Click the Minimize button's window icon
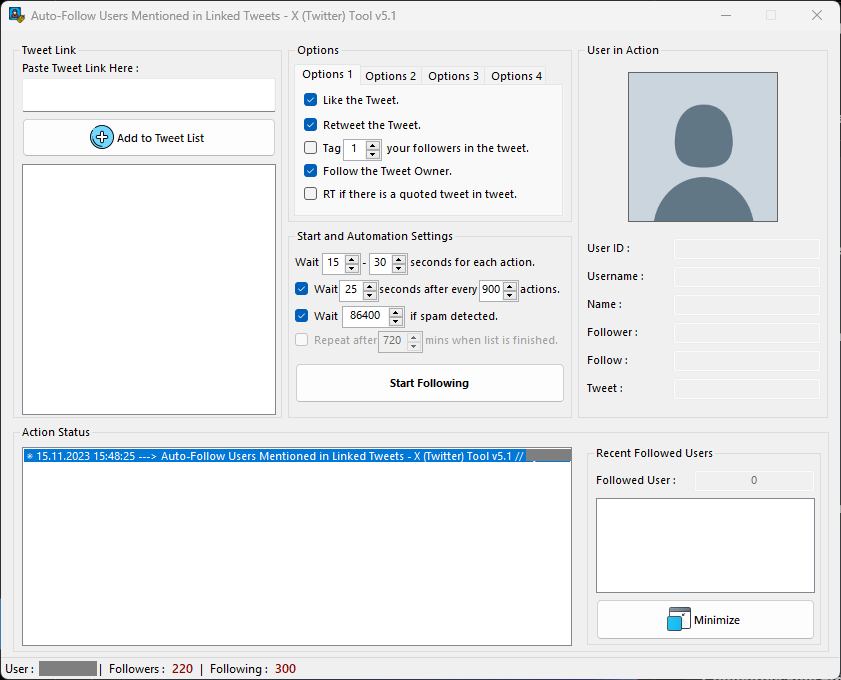 [679, 619]
